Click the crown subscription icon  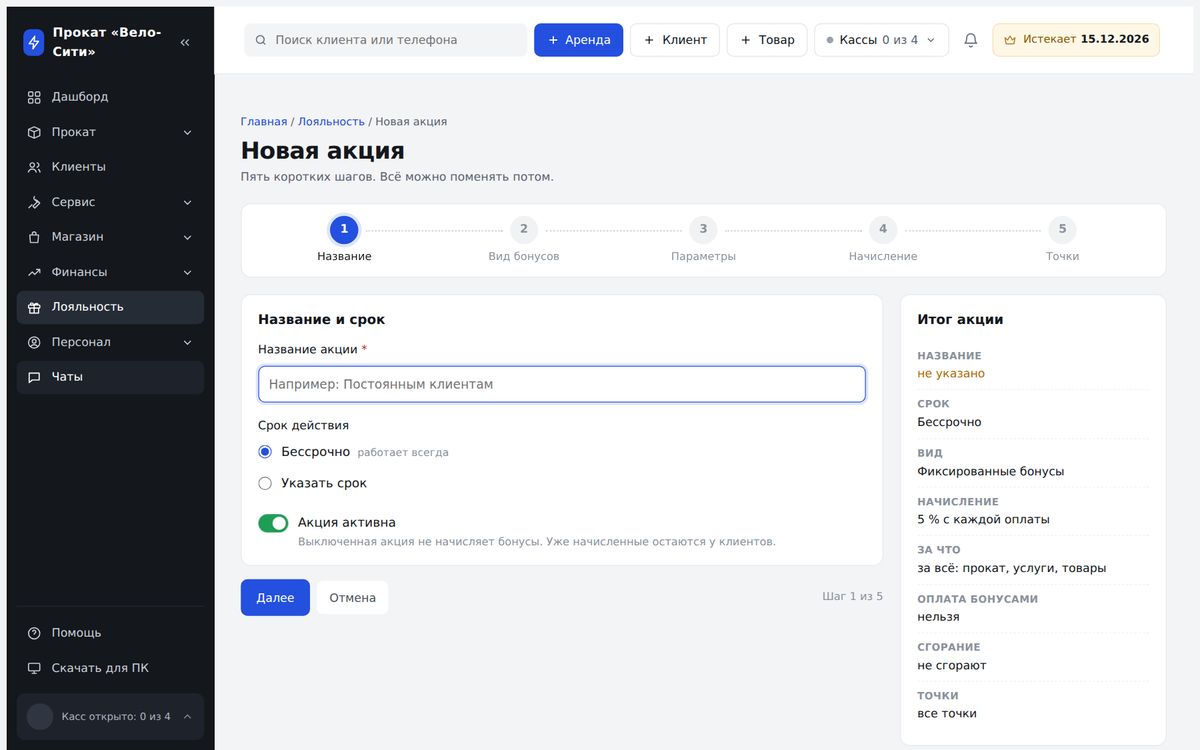point(1010,40)
